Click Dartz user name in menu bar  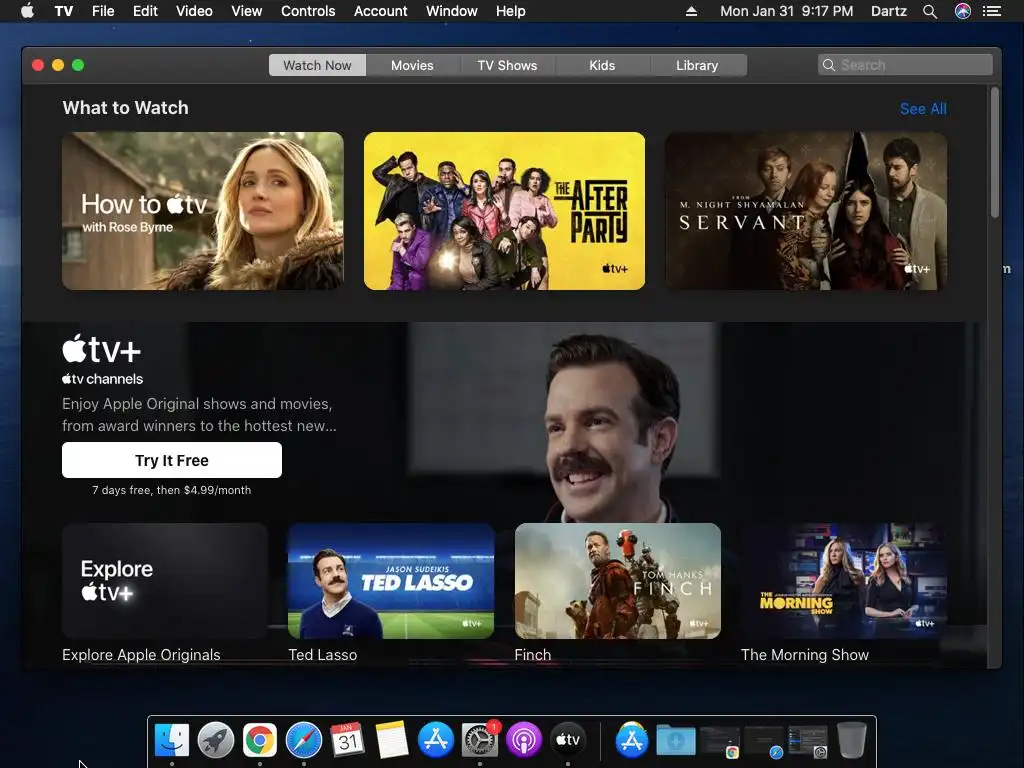click(888, 11)
